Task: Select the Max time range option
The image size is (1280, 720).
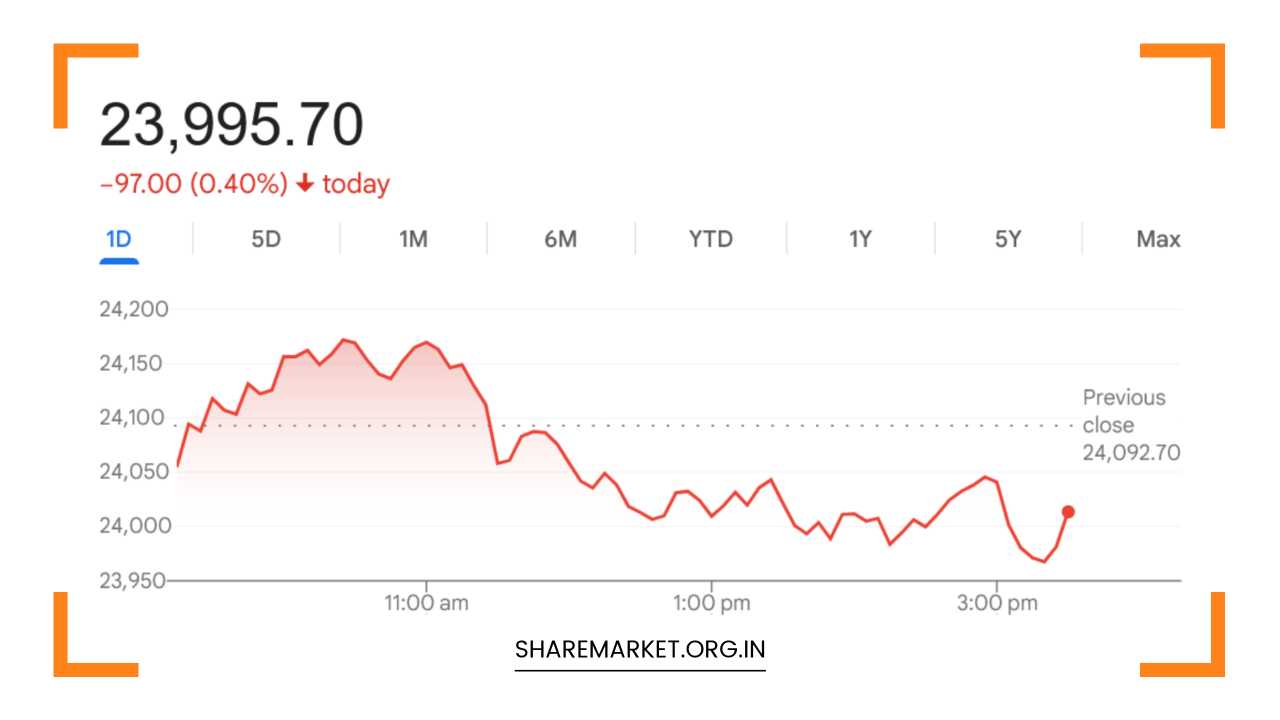Action: point(1158,239)
